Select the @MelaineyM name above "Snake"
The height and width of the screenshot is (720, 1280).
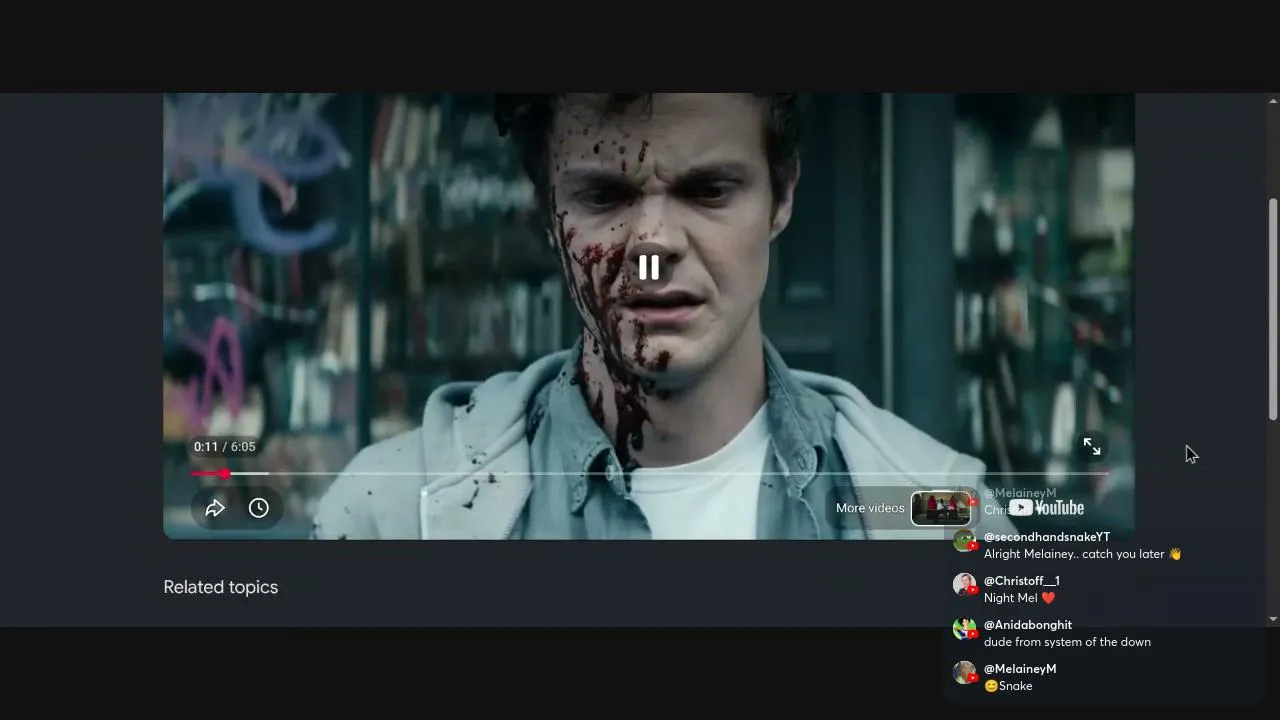click(x=1020, y=669)
